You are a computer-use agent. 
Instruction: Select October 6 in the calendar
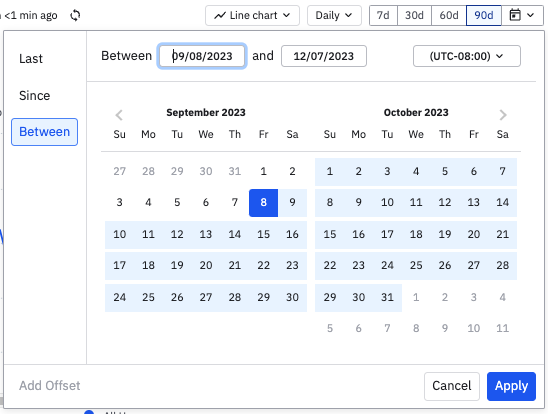(474, 171)
